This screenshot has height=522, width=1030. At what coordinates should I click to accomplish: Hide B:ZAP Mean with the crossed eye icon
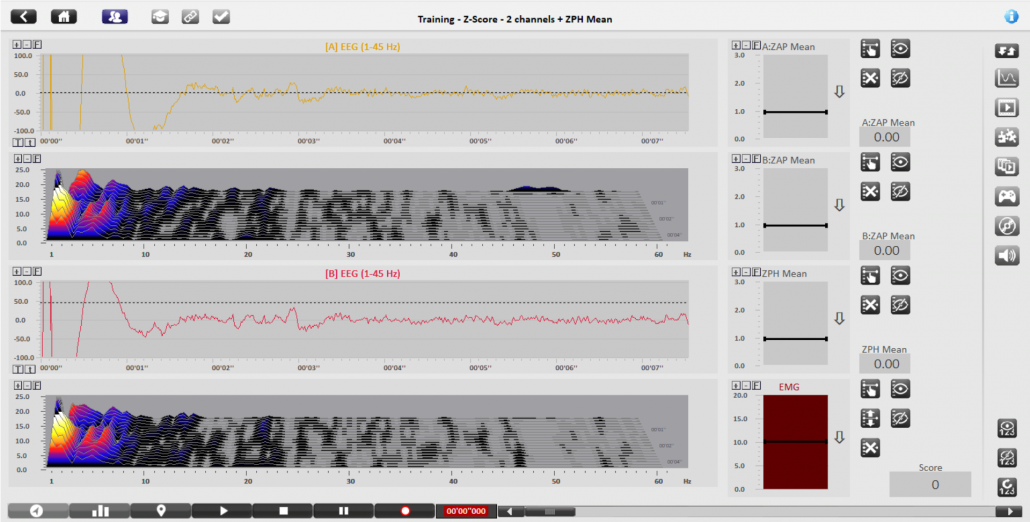901,192
